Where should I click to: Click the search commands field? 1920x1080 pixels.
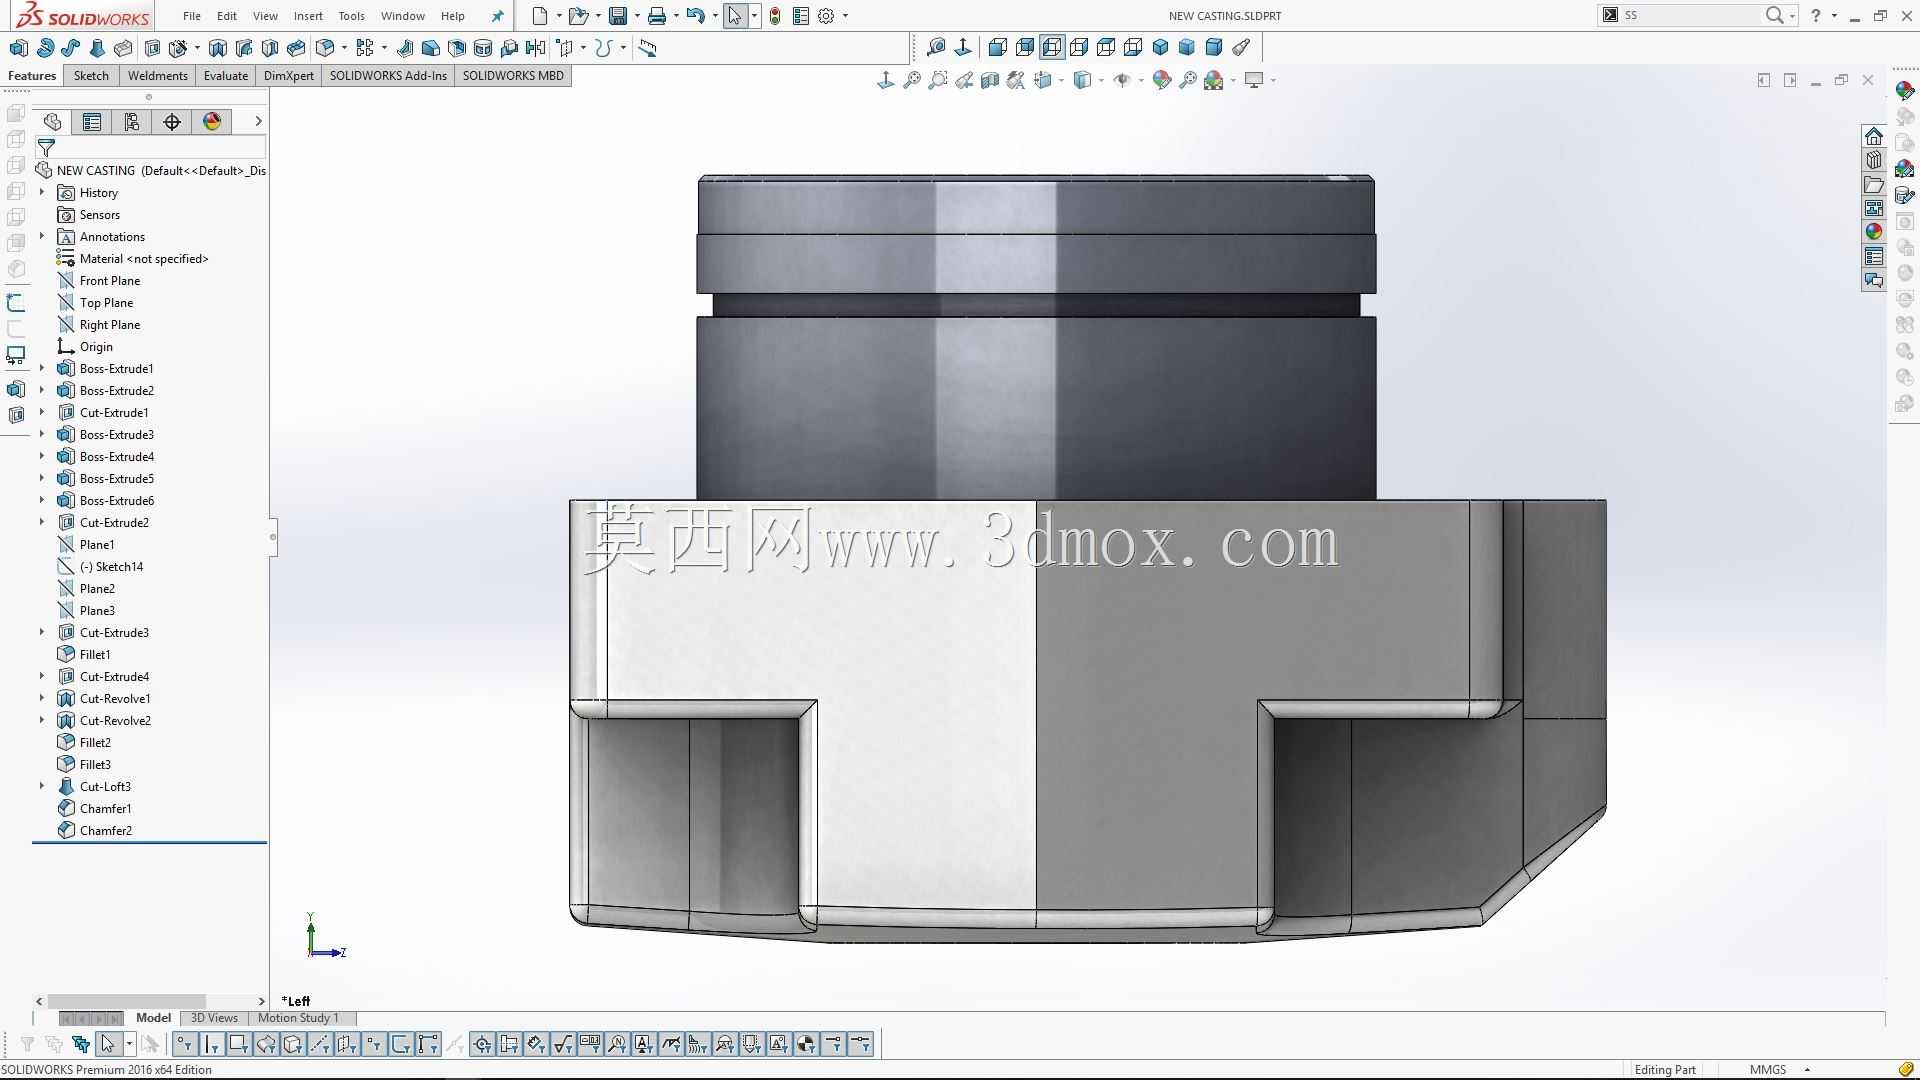click(x=1690, y=15)
